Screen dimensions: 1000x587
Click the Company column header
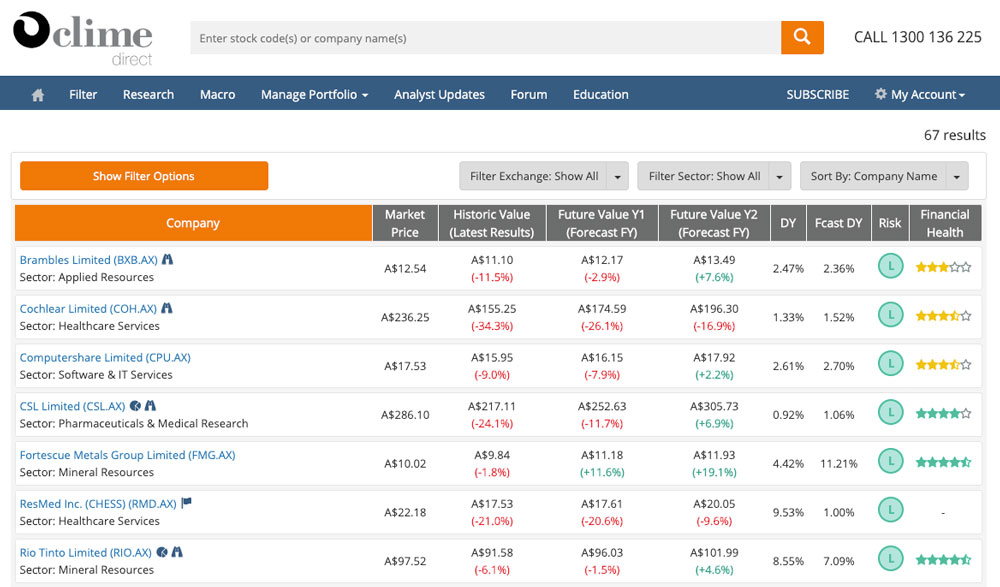pyautogui.click(x=193, y=223)
